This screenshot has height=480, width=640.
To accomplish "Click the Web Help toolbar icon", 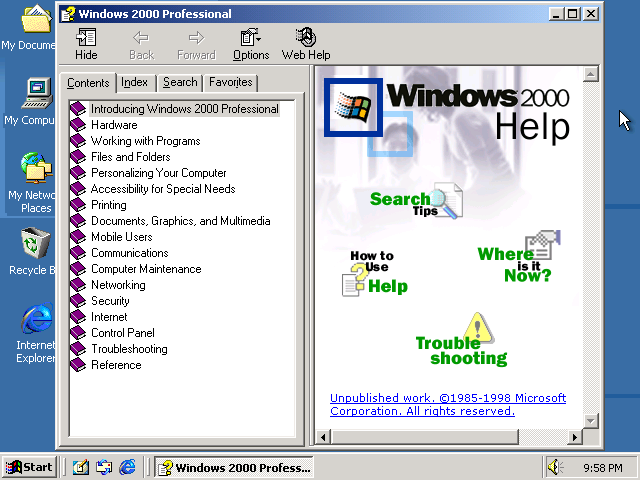I will point(306,44).
